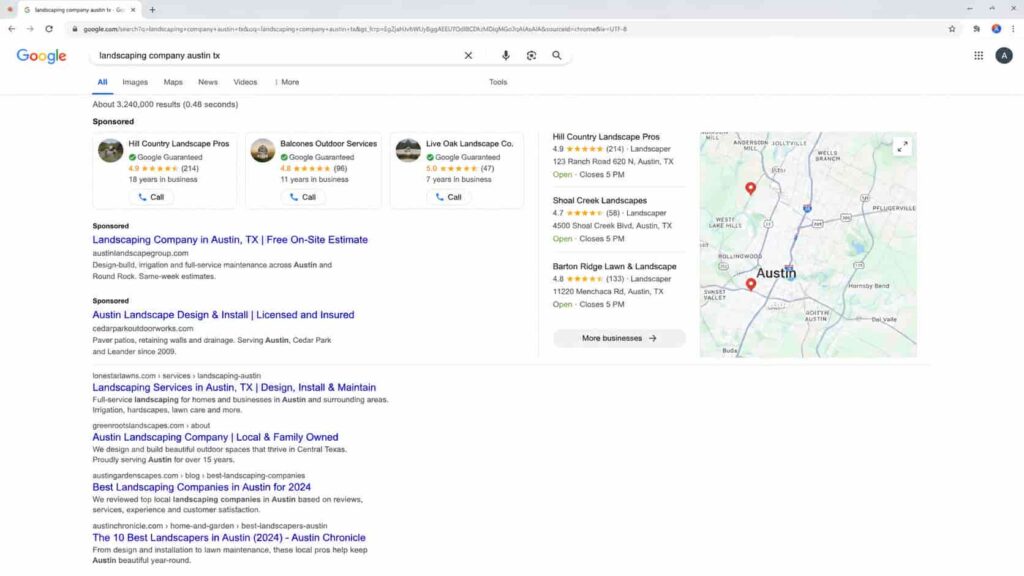Open the Google apps grid

978,56
